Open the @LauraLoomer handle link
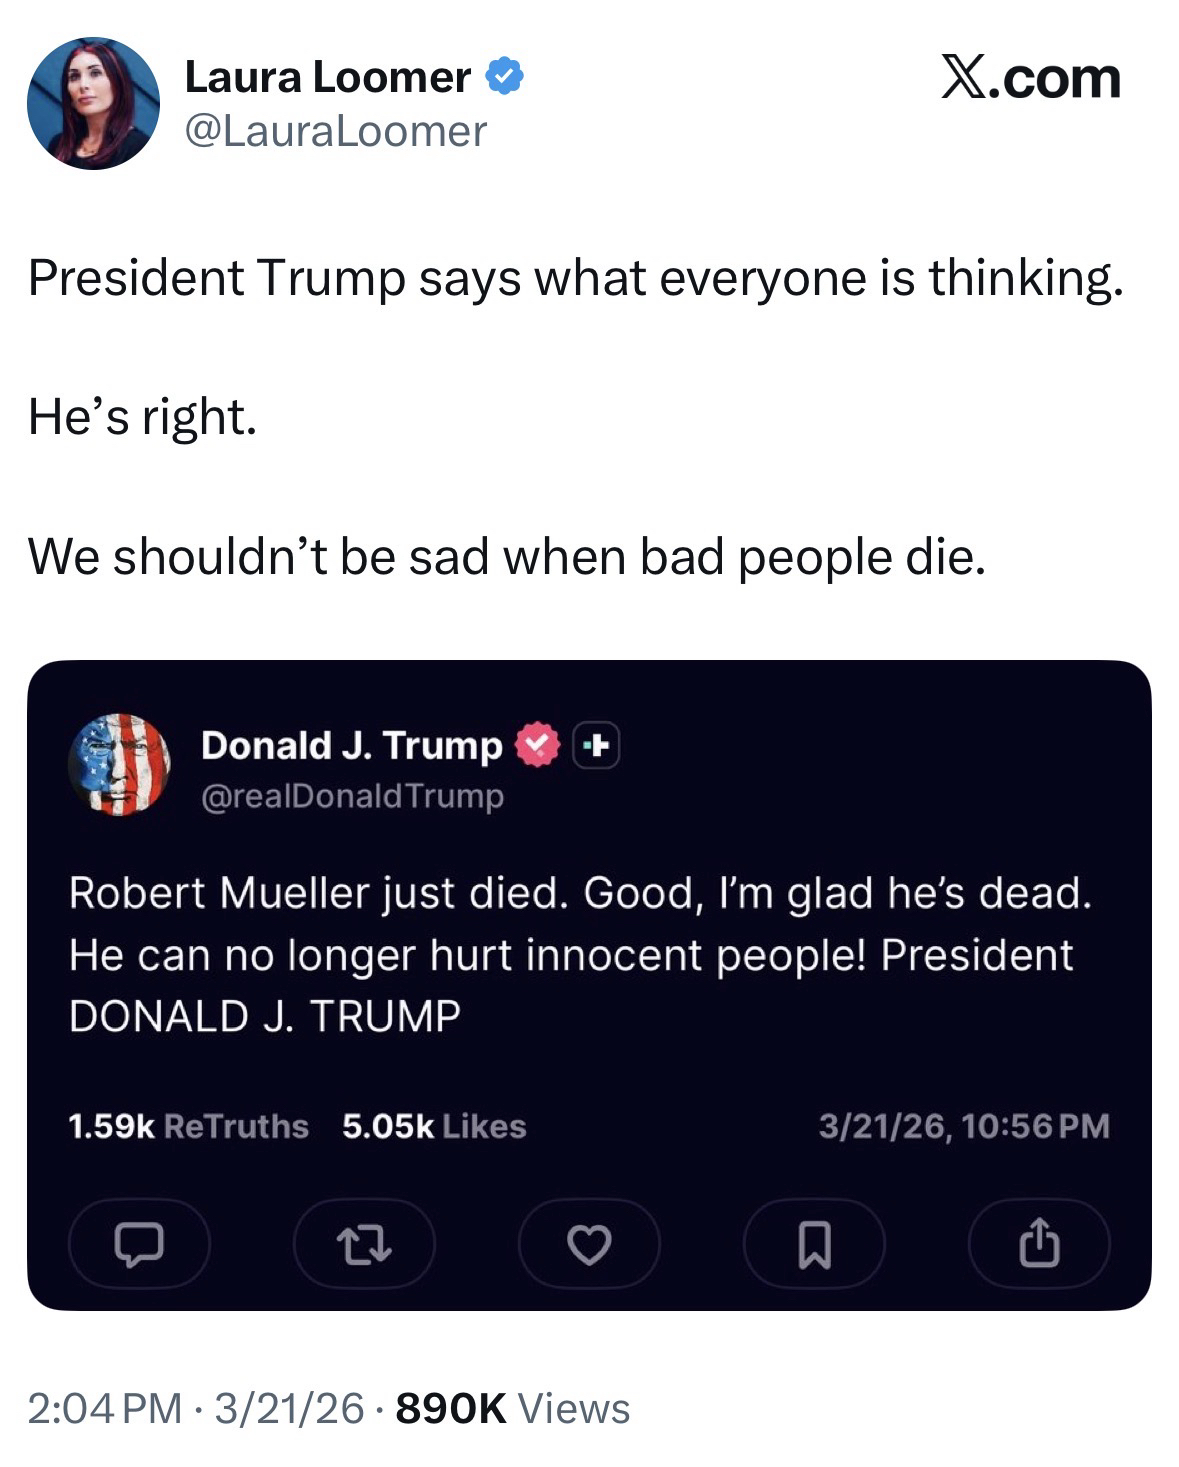The width and height of the screenshot is (1179, 1467). tap(336, 131)
